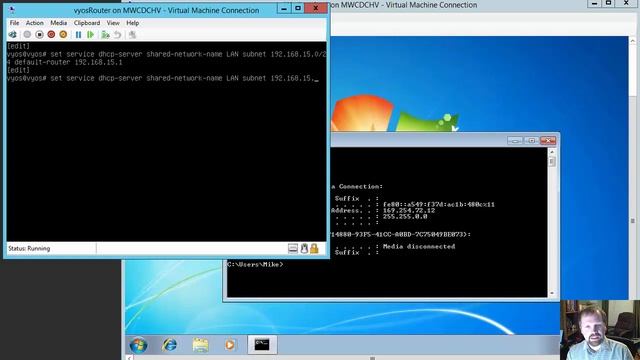Maximize the vyosRouter VM Connection window
The width and height of the screenshot is (640, 360).
coord(298,9)
